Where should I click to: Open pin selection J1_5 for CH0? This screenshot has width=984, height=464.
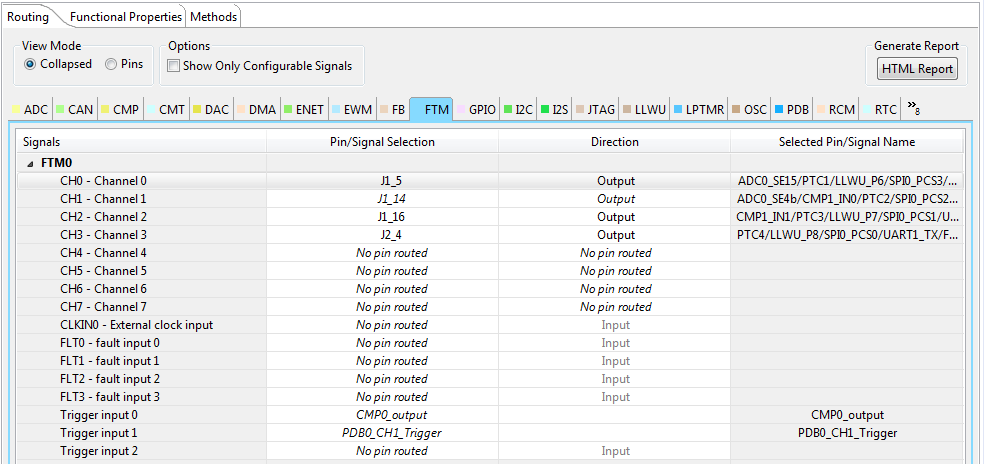(x=382, y=181)
